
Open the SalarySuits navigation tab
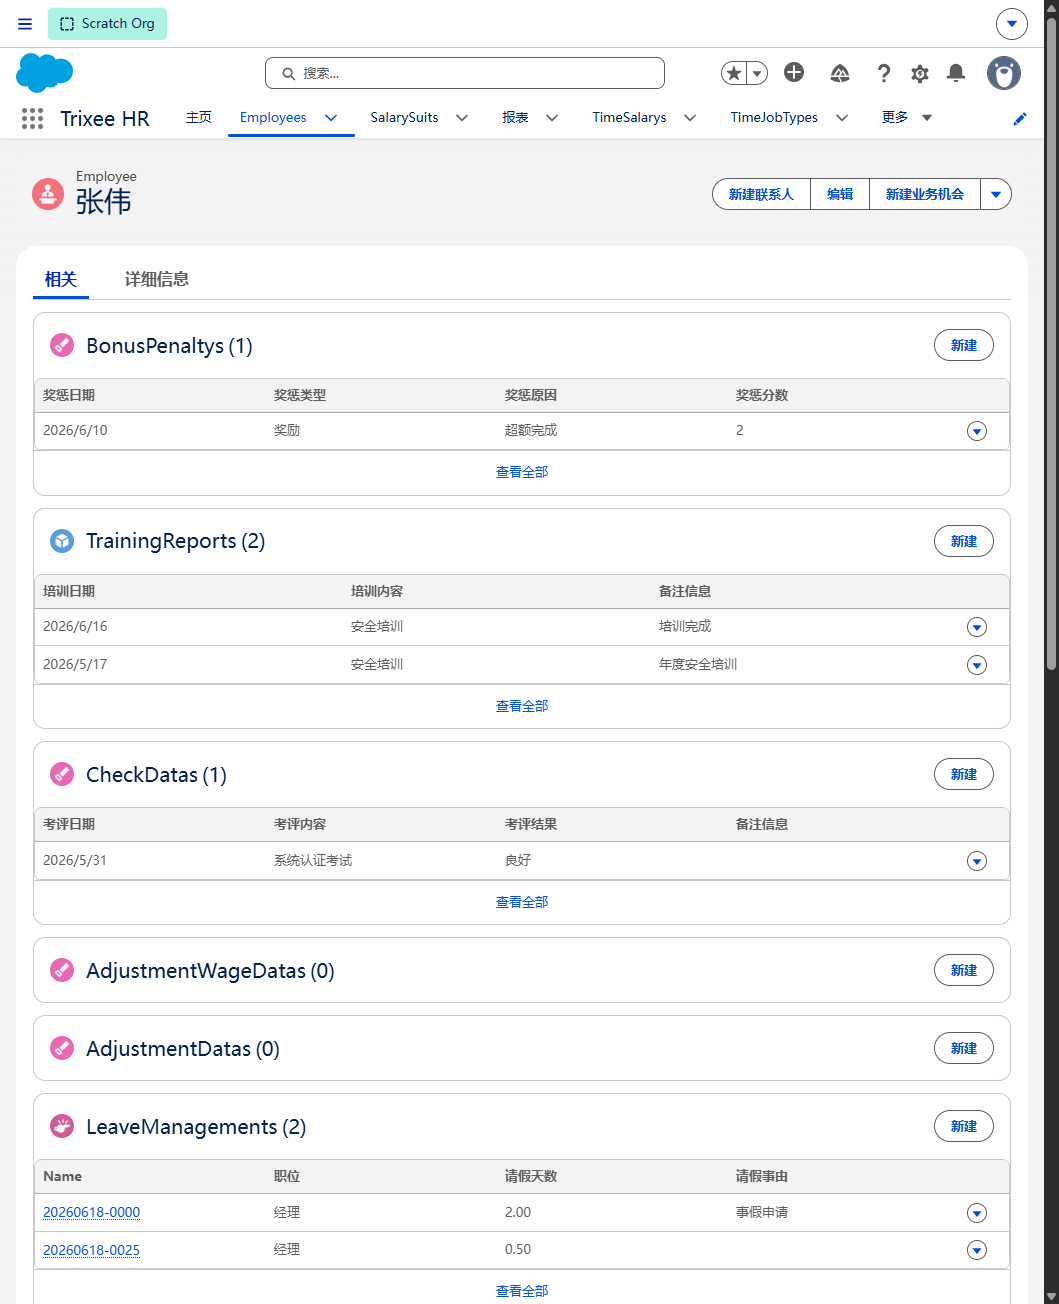[x=404, y=117]
